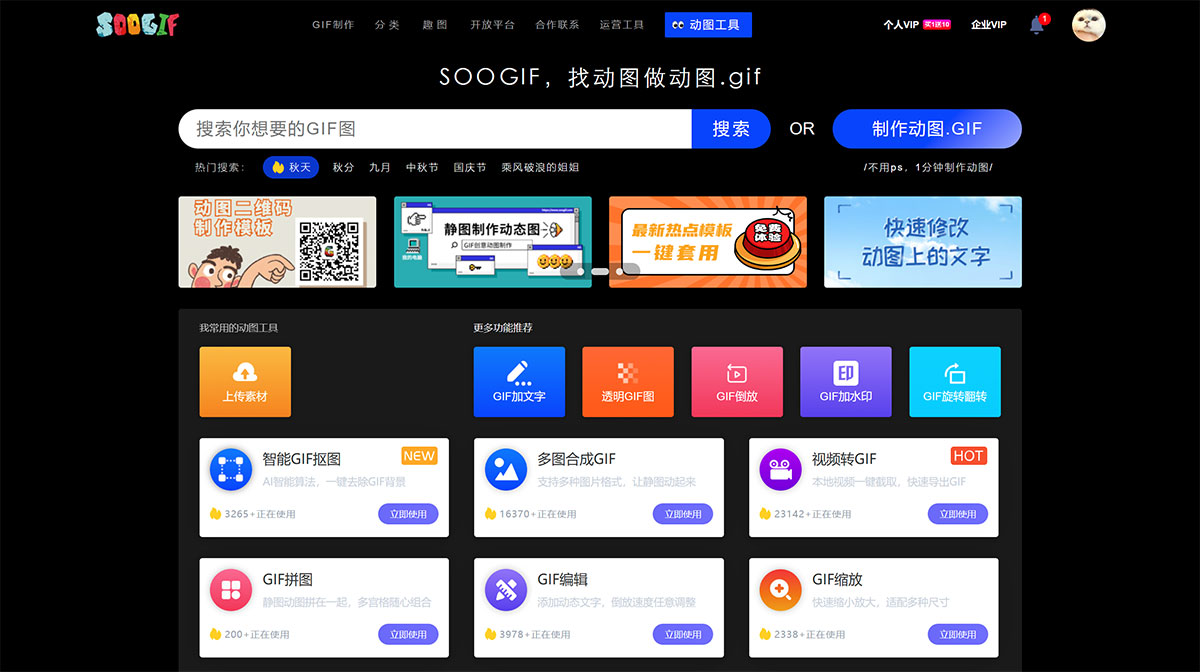Open the GIF制作 menu
1200x672 pixels.
pos(333,24)
